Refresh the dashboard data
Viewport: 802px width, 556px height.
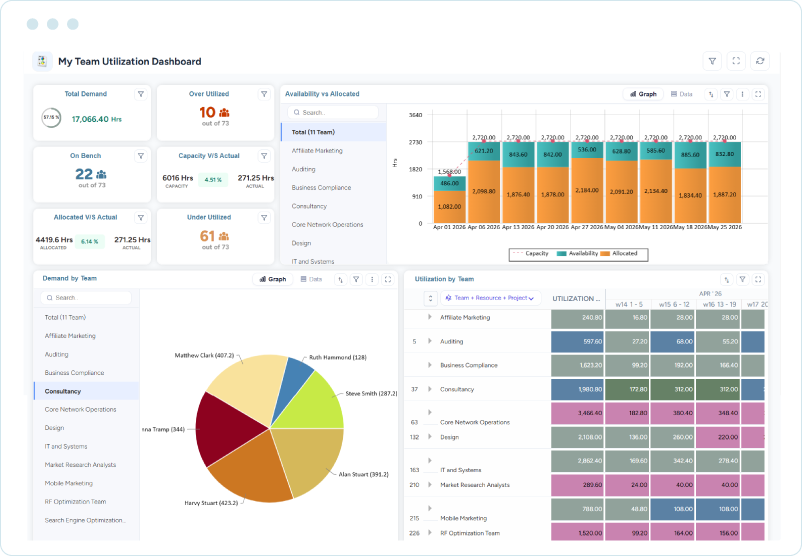click(x=760, y=61)
